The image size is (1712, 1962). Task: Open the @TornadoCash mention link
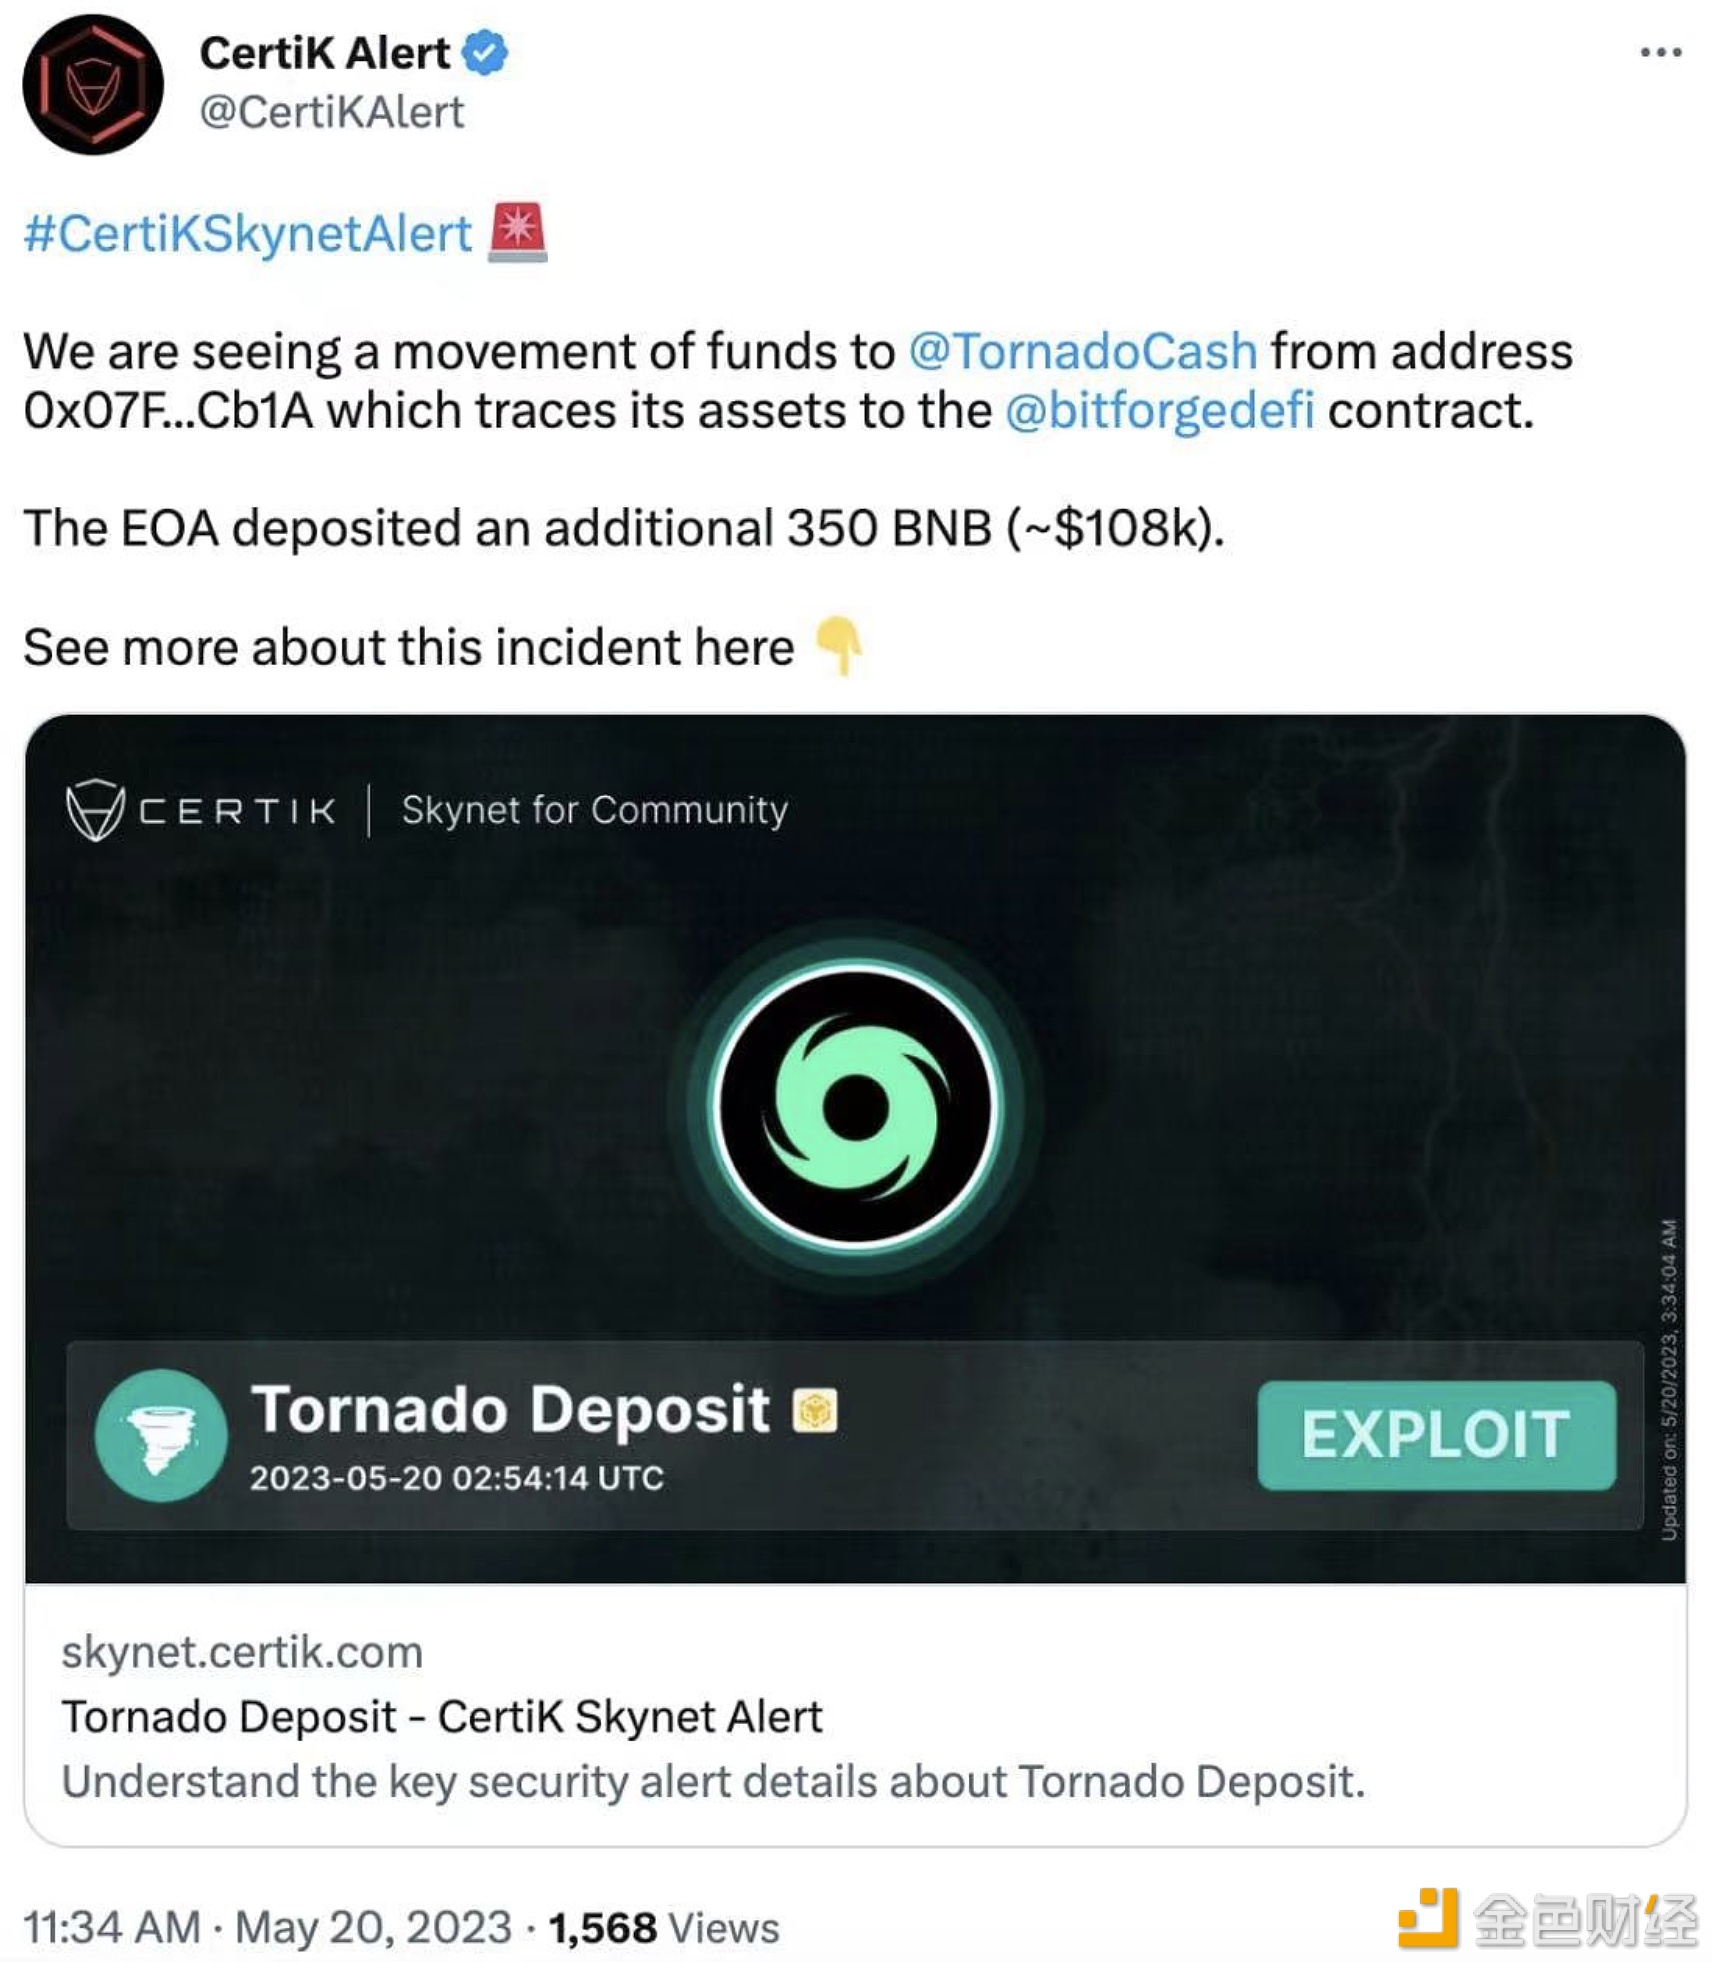[1082, 351]
